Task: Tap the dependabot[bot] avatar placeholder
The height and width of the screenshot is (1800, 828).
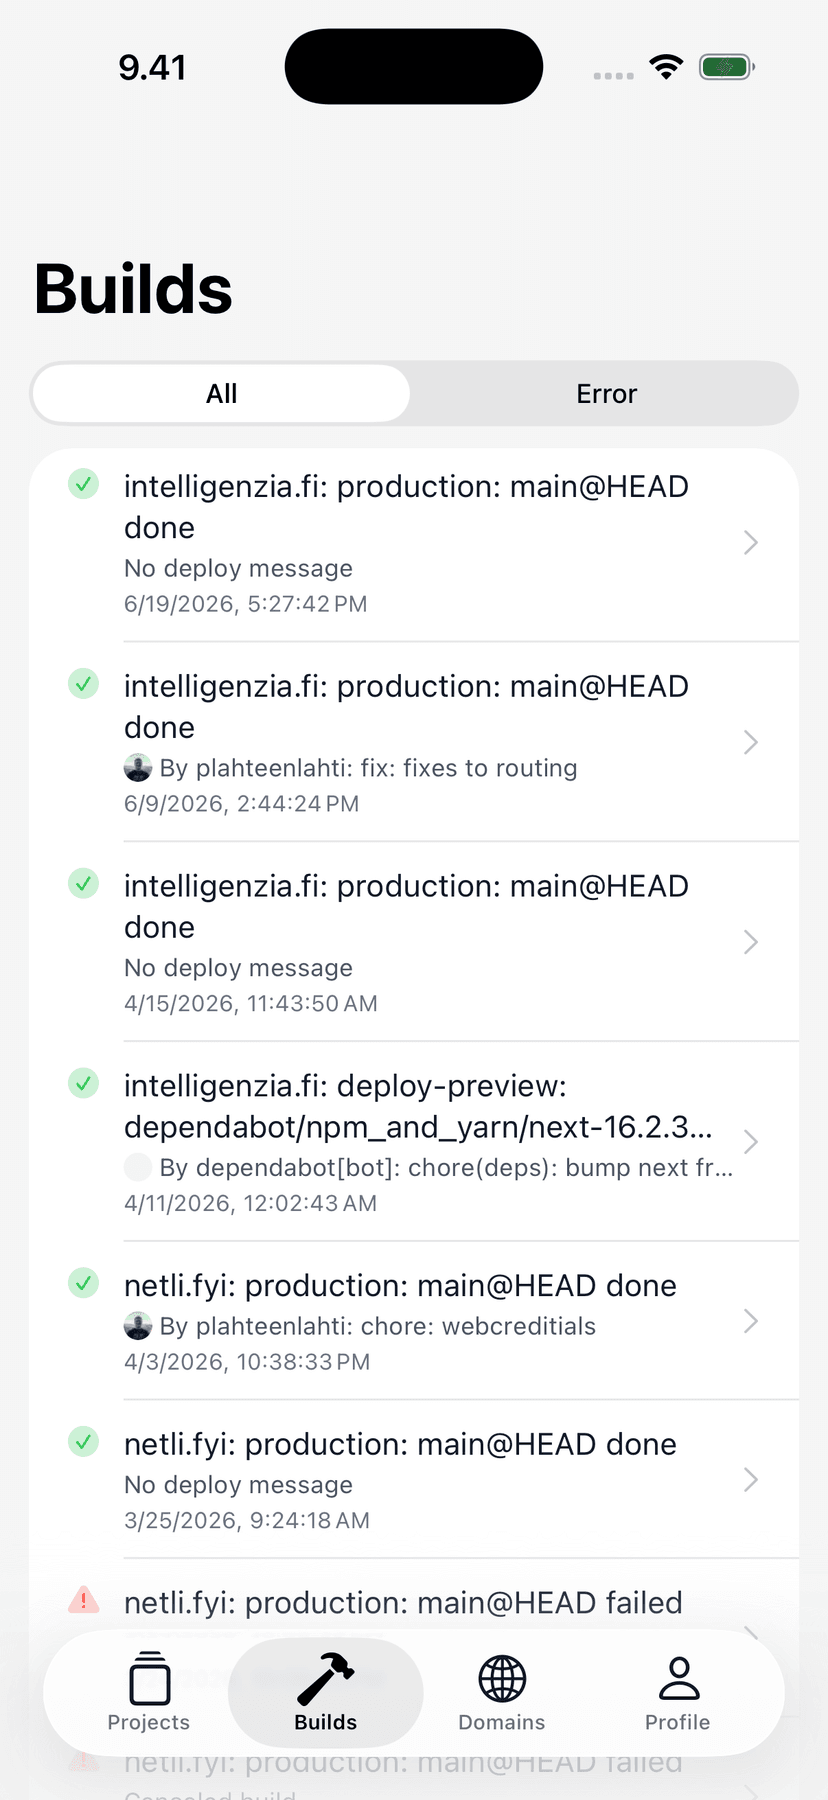Action: pyautogui.click(x=138, y=1167)
